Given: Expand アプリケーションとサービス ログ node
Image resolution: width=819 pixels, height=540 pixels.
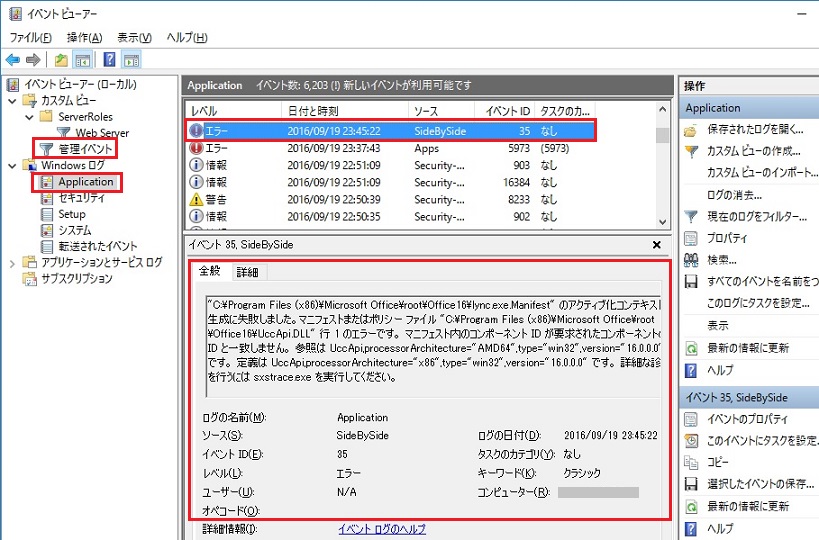Looking at the screenshot, I should coord(13,264).
